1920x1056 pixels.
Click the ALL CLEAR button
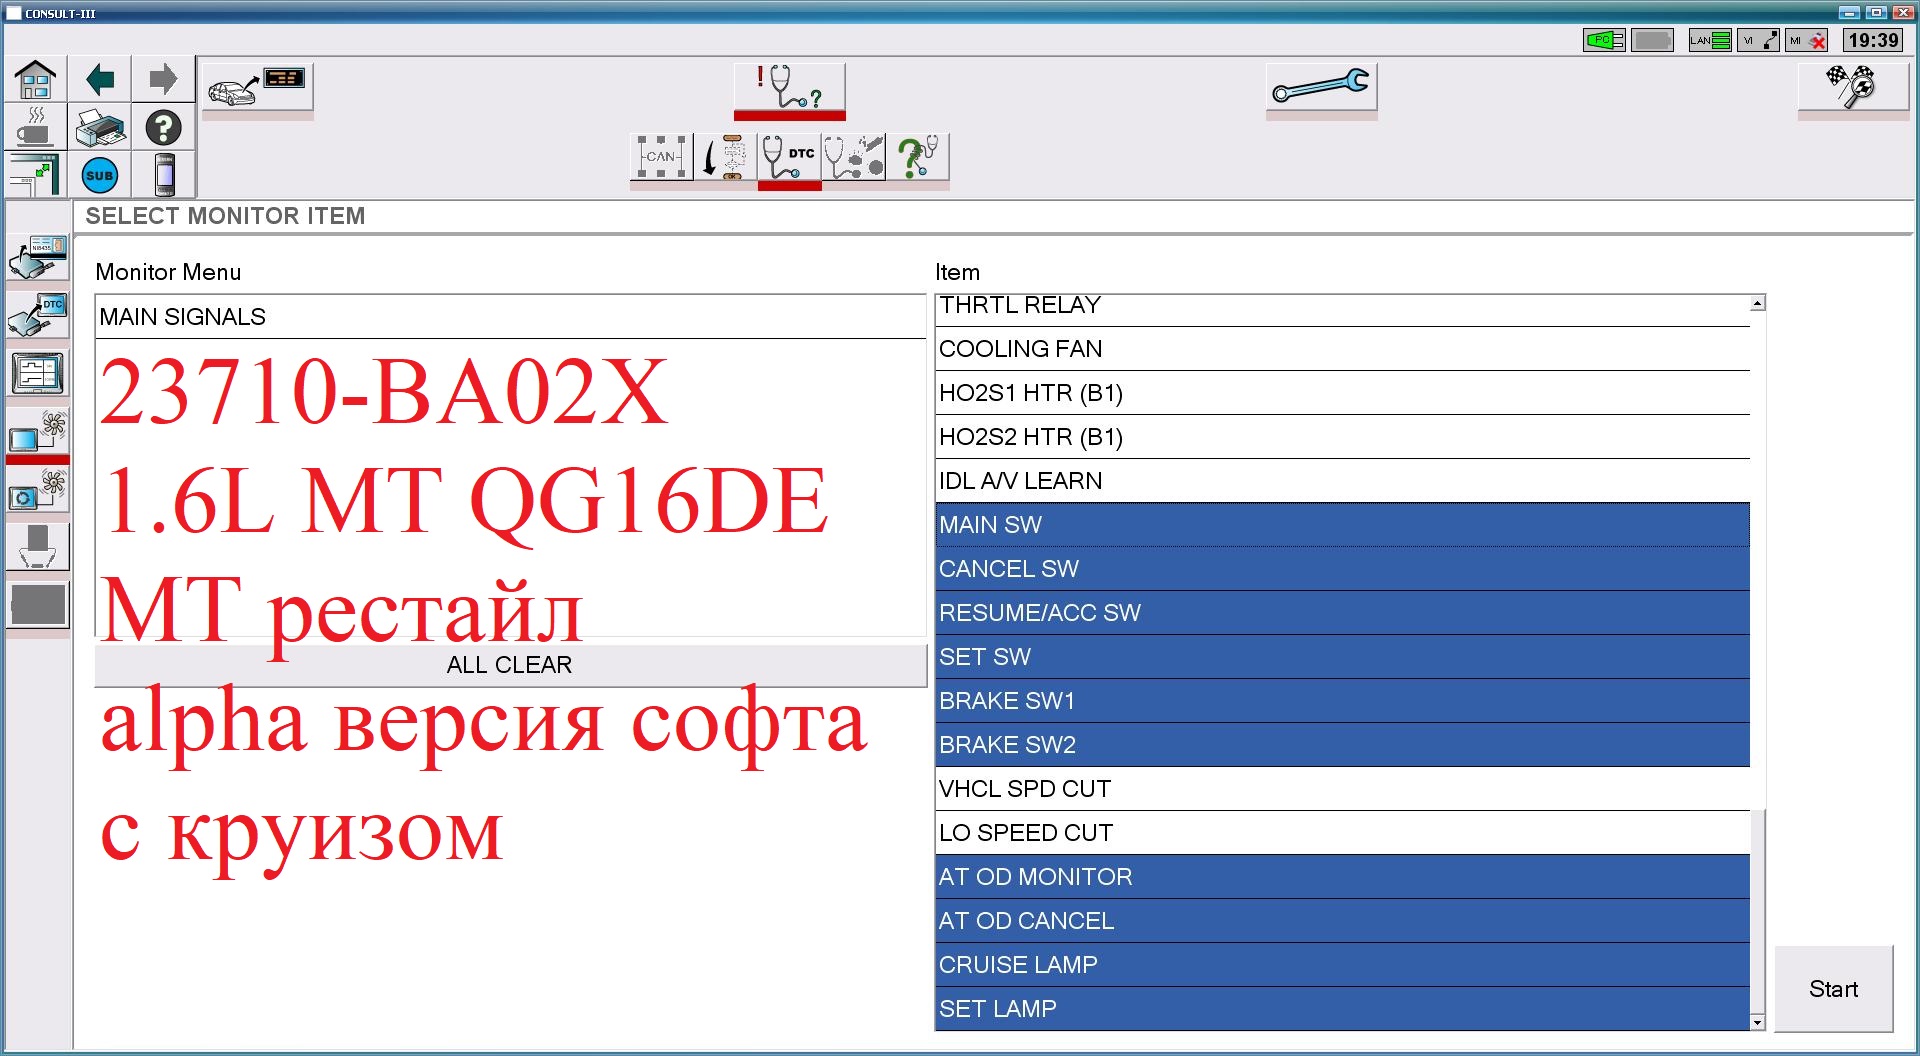pos(510,665)
